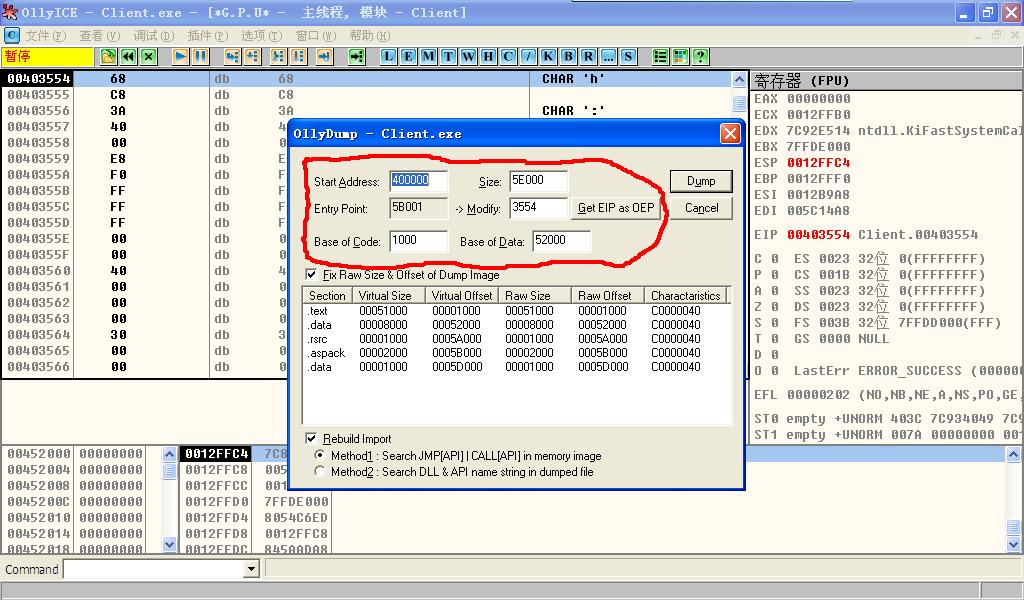Screen dimensions: 1024x600
Task: Click the Step over toolbar icon
Action: click(x=252, y=56)
